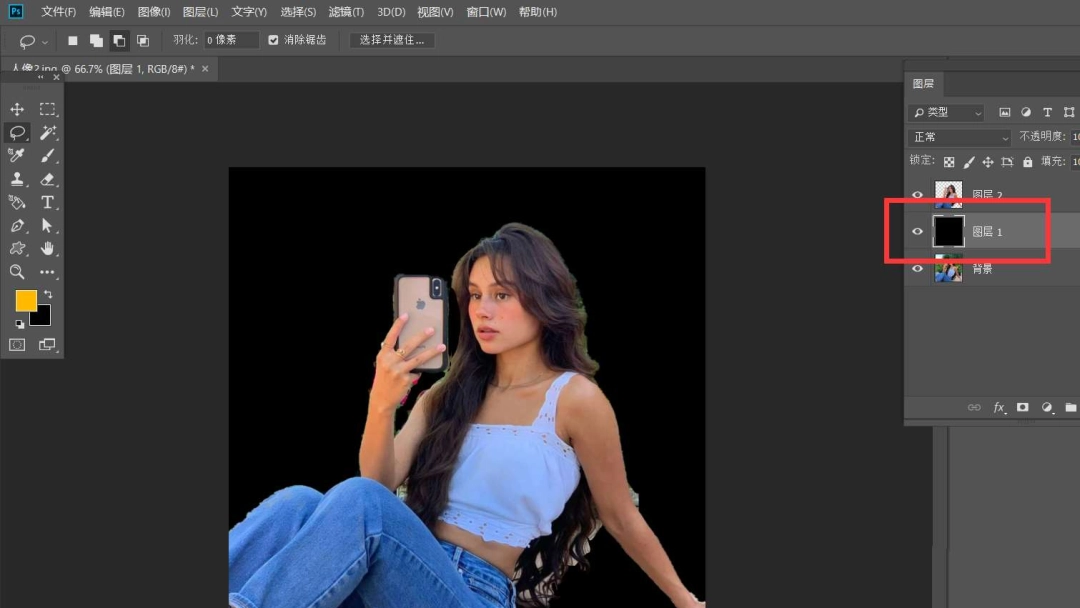Open the Lasso tool preset picker
The width and height of the screenshot is (1080, 608).
[x=32, y=41]
